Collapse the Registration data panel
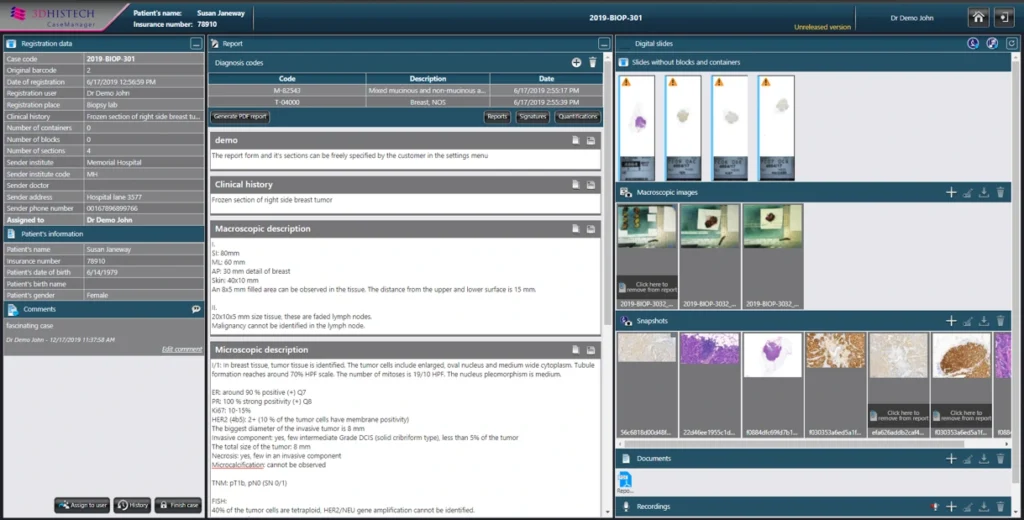Image resolution: width=1024 pixels, height=520 pixels. [196, 44]
